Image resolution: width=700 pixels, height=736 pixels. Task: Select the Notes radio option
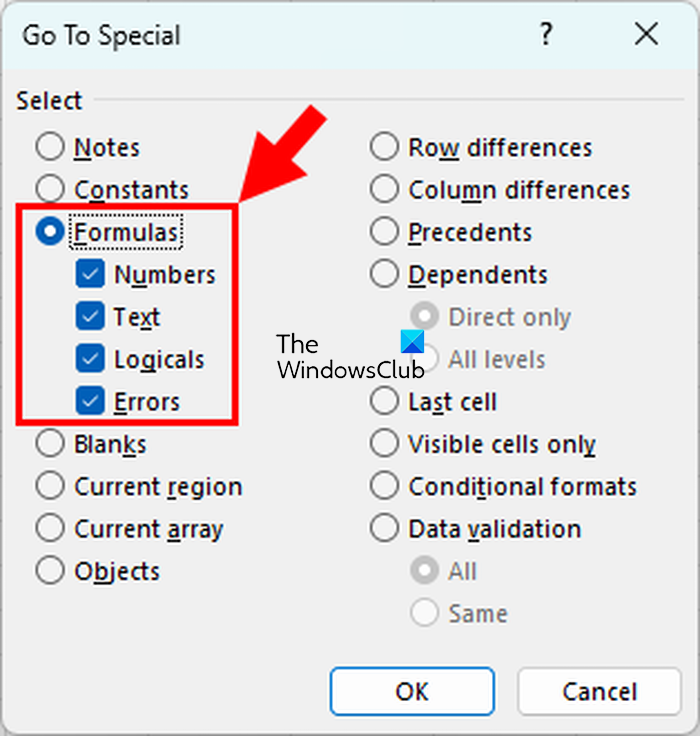(50, 148)
